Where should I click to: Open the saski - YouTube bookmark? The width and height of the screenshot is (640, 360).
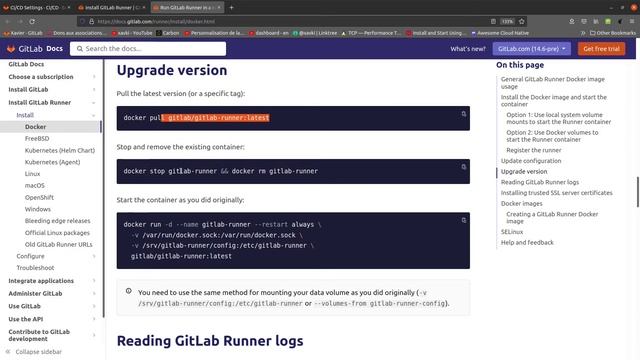click(x=132, y=33)
